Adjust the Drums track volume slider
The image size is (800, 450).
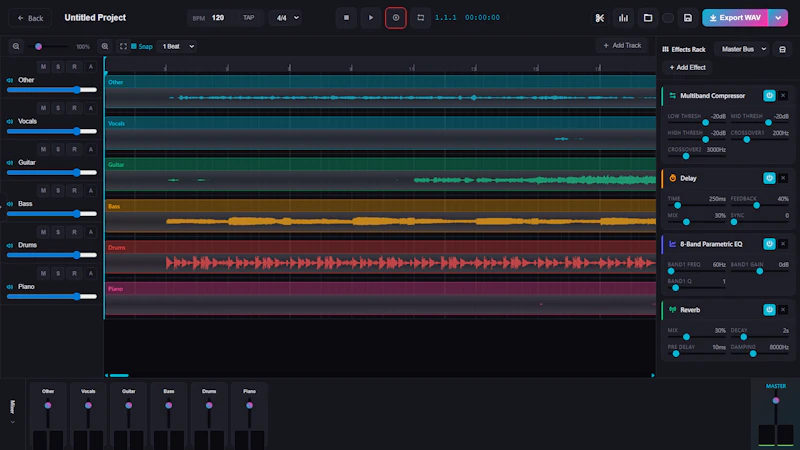tap(52, 255)
